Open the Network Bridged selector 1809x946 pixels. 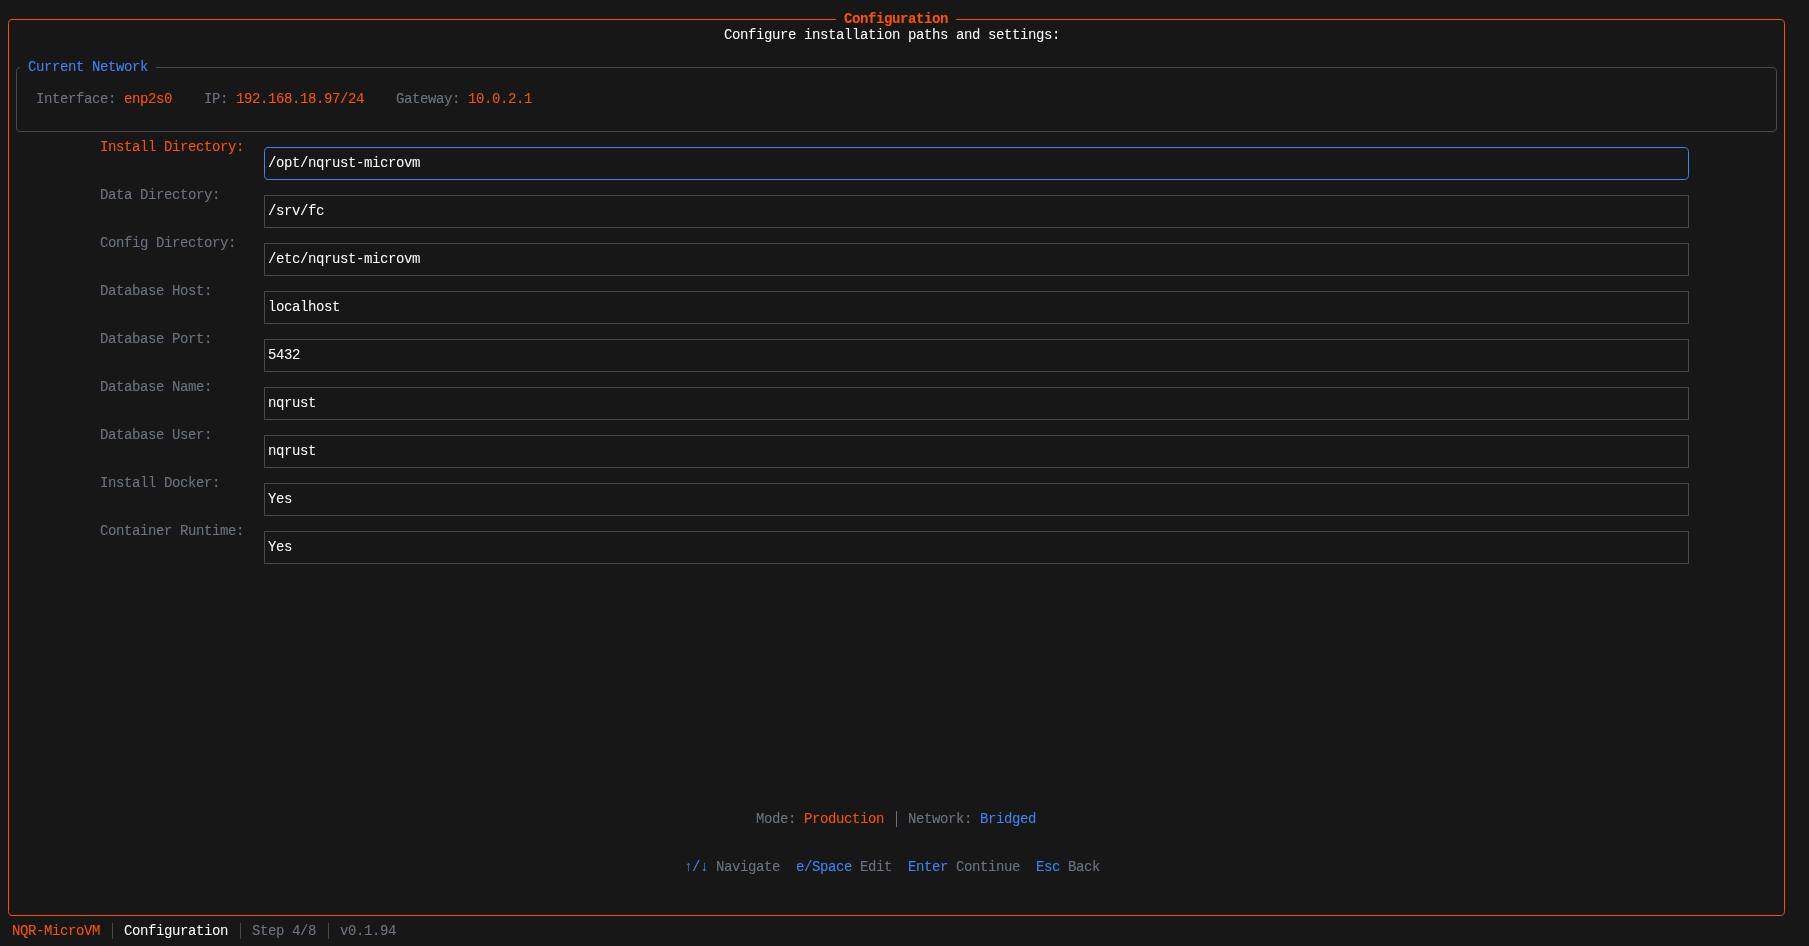click(1007, 818)
